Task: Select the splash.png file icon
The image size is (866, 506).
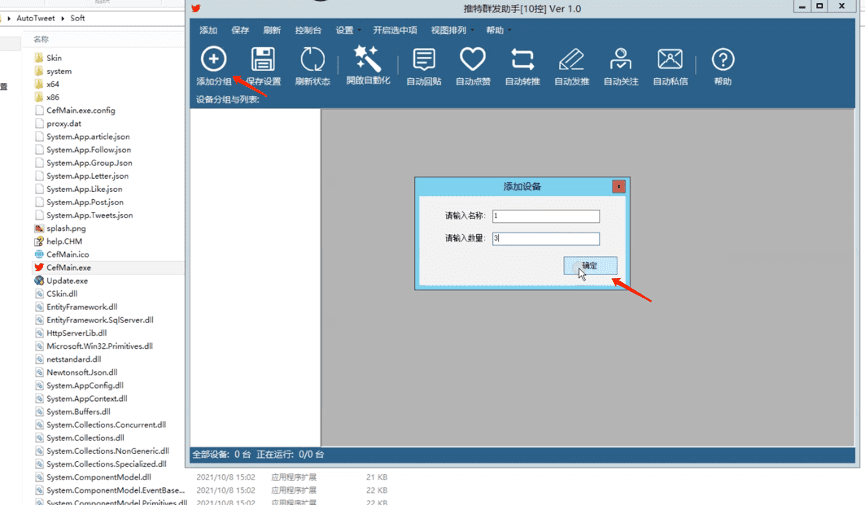Action: point(39,228)
